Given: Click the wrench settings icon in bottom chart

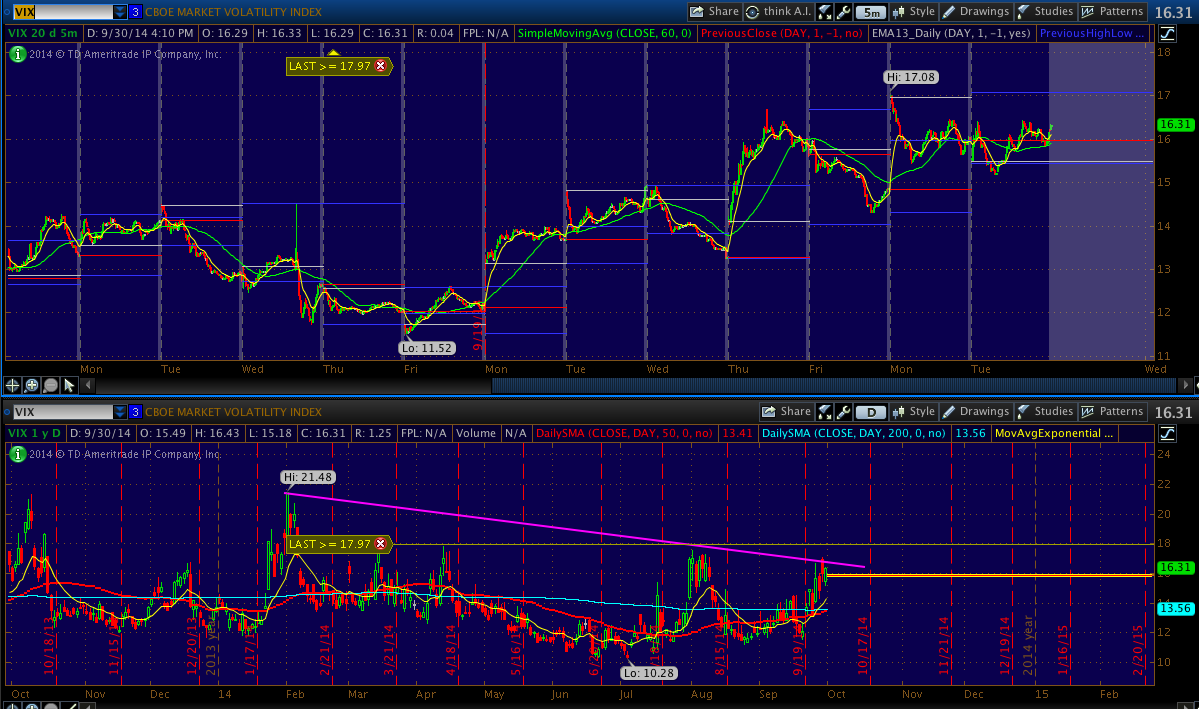Looking at the screenshot, I should tap(844, 412).
